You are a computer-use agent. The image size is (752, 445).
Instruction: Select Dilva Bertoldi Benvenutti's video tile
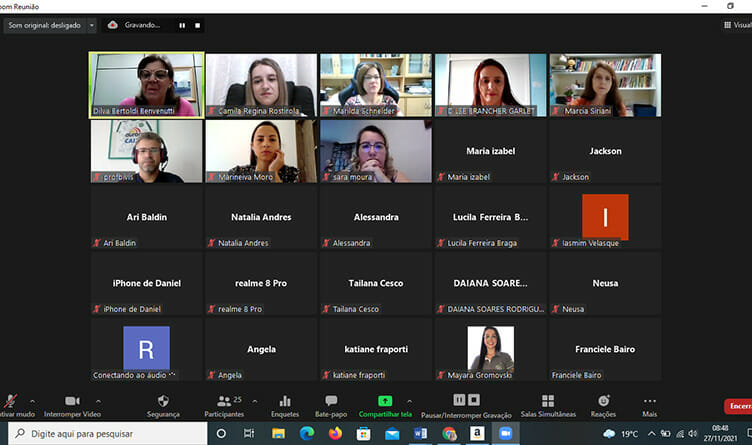146,85
